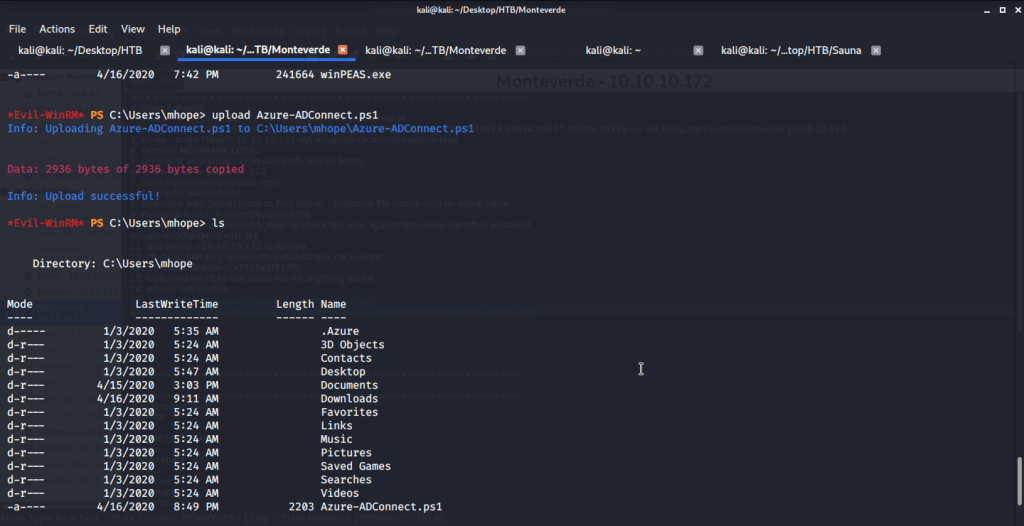Switch to the kali@kali: ~ tab
1024x526 pixels.
pos(613,50)
